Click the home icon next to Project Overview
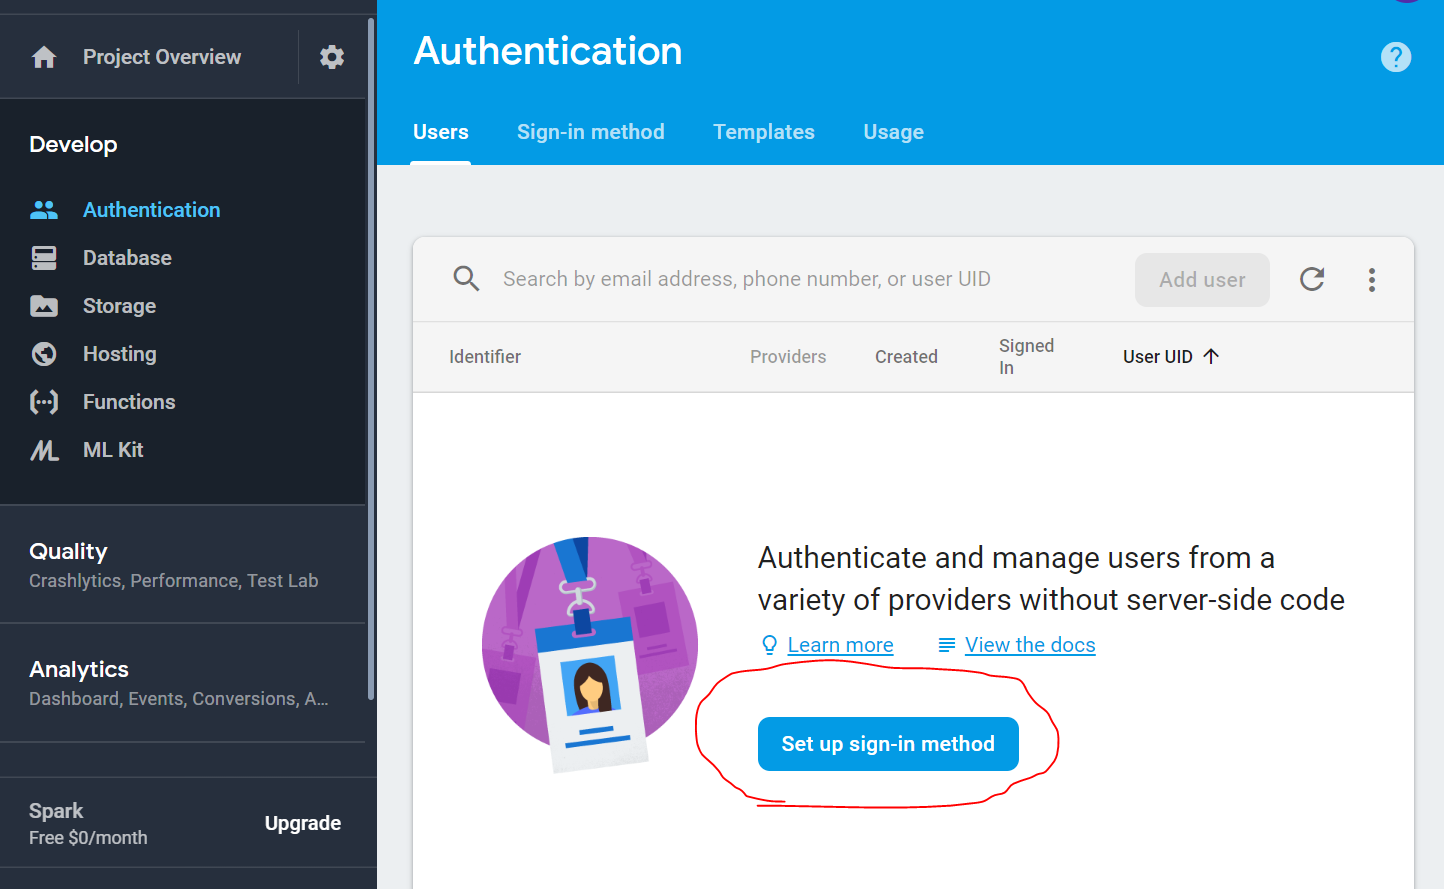Viewport: 1444px width, 889px height. (44, 57)
